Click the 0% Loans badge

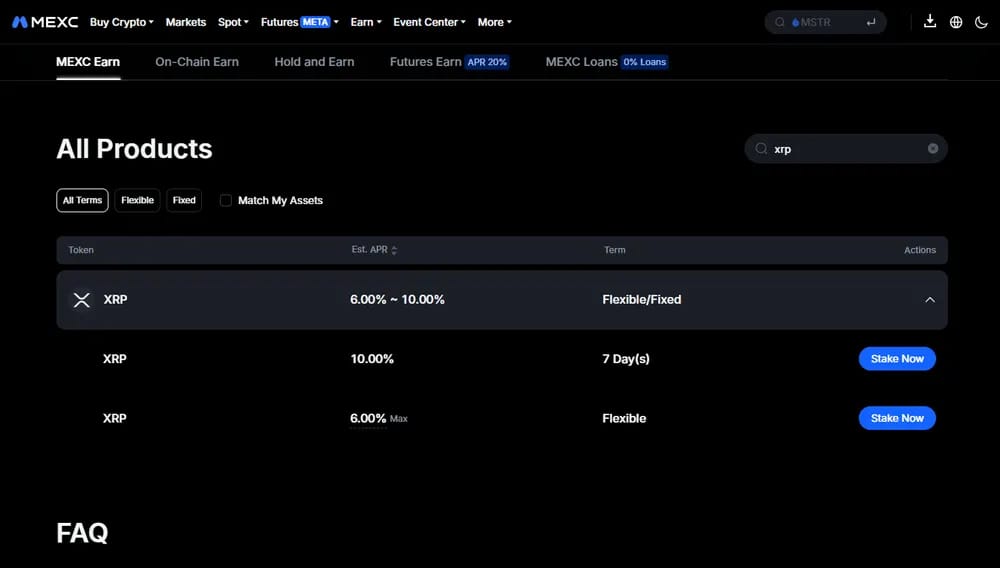pos(645,62)
